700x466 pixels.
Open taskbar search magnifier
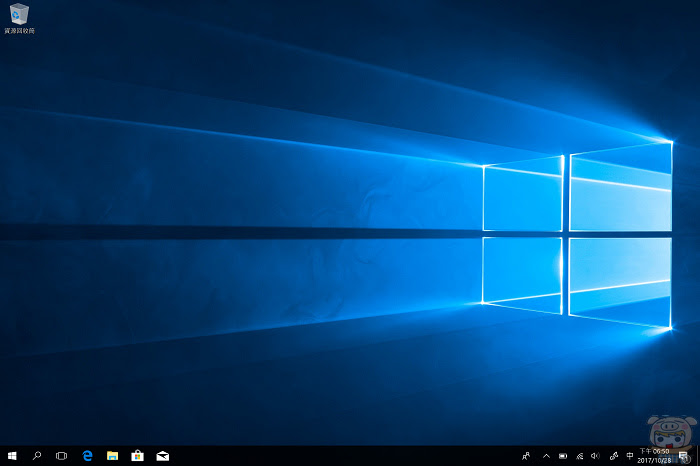point(37,456)
